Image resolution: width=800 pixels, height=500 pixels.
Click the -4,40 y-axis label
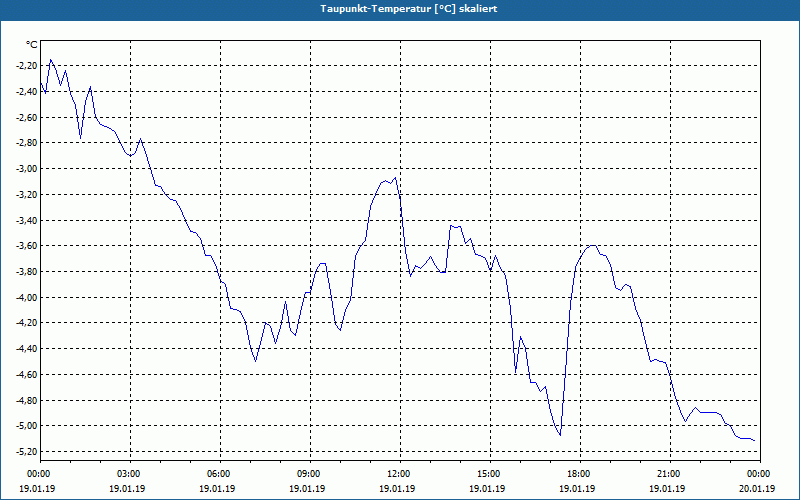[x=27, y=349]
